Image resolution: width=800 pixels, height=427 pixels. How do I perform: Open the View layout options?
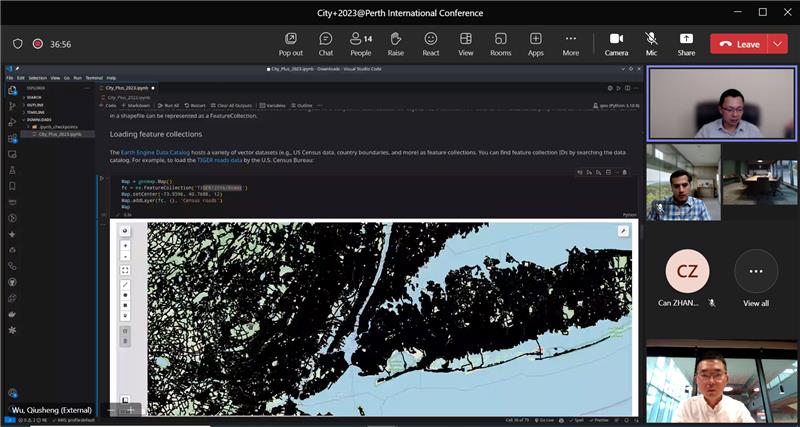point(466,43)
